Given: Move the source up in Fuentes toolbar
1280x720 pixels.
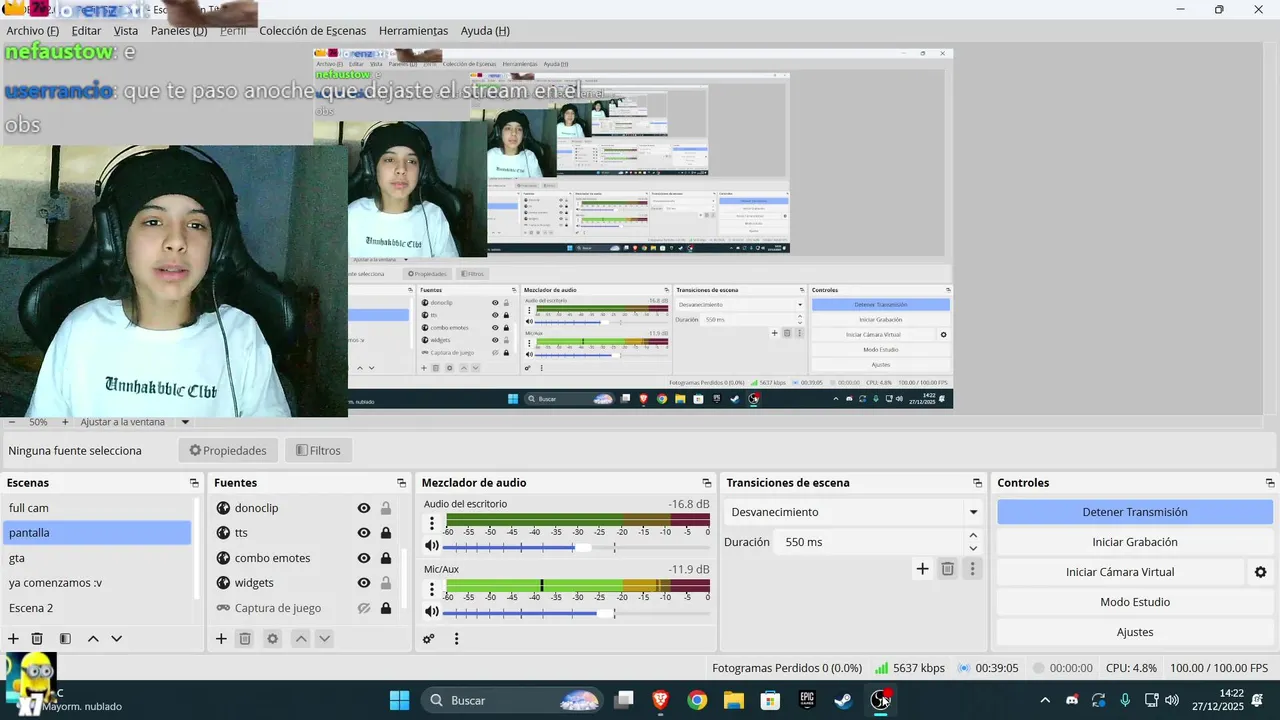Looking at the screenshot, I should 300,638.
